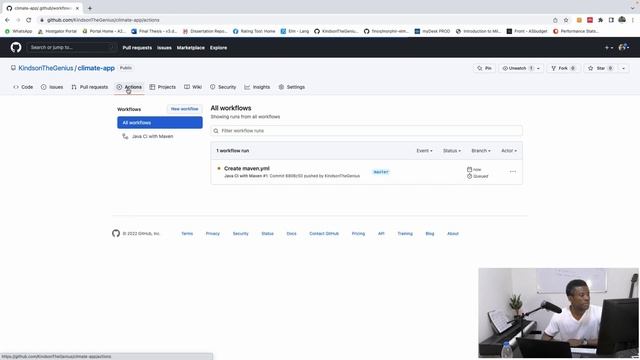Open the WhatsApp bookmark
Screen dimensions: 640x360
[x=18, y=31]
